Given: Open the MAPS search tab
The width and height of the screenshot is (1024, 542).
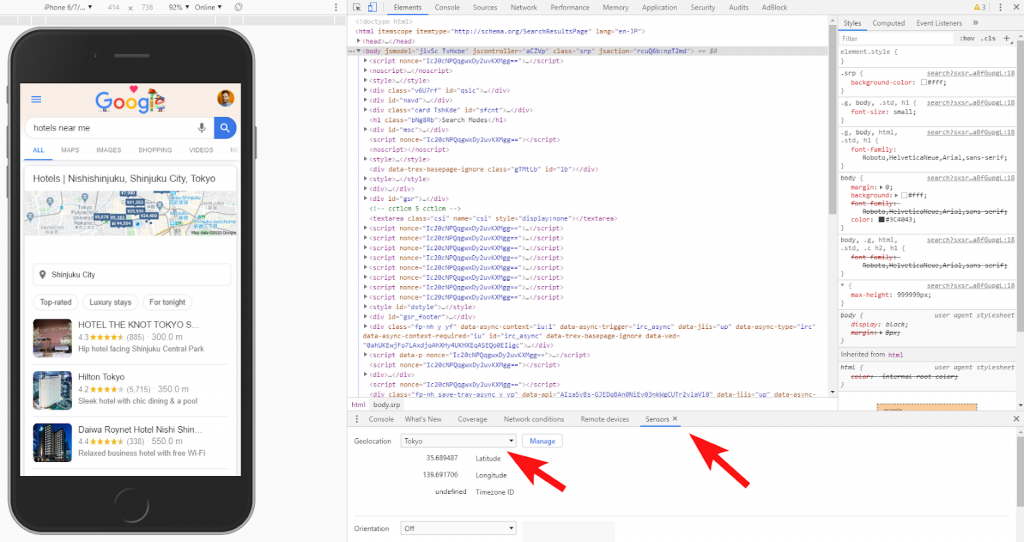Looking at the screenshot, I should point(71,150).
